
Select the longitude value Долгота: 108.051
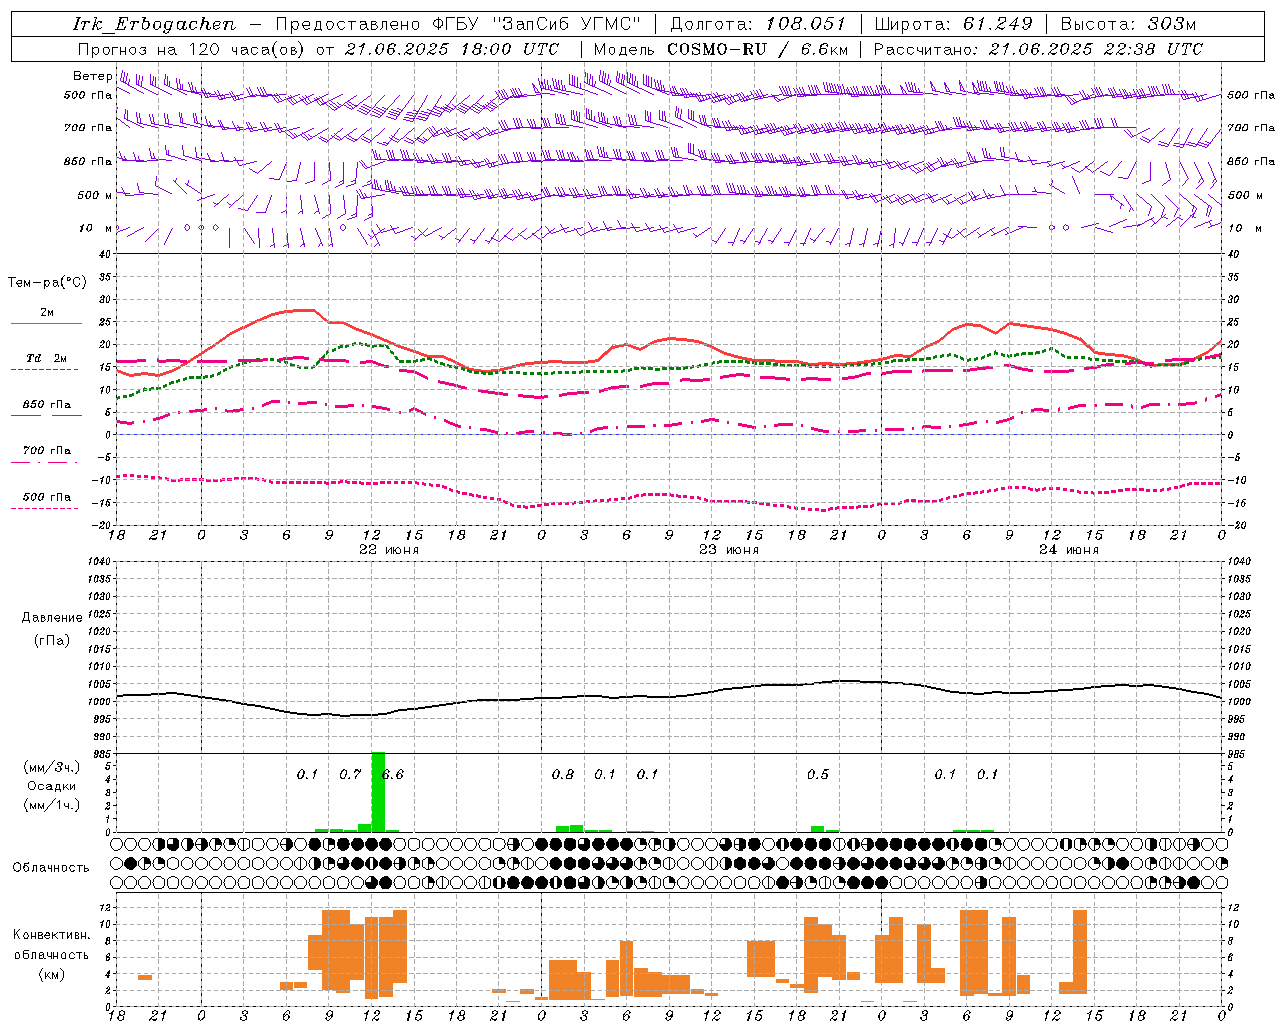[x=757, y=24]
